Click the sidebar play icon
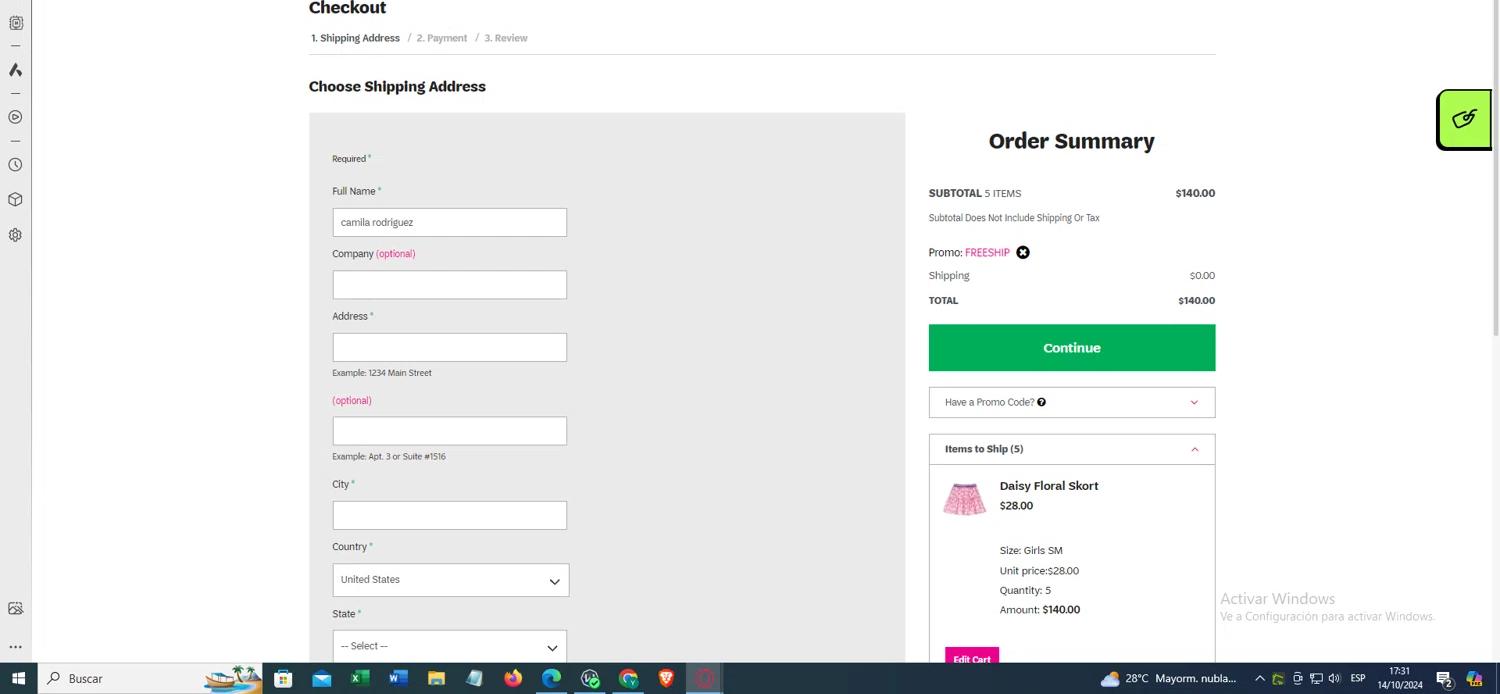 click(x=15, y=117)
